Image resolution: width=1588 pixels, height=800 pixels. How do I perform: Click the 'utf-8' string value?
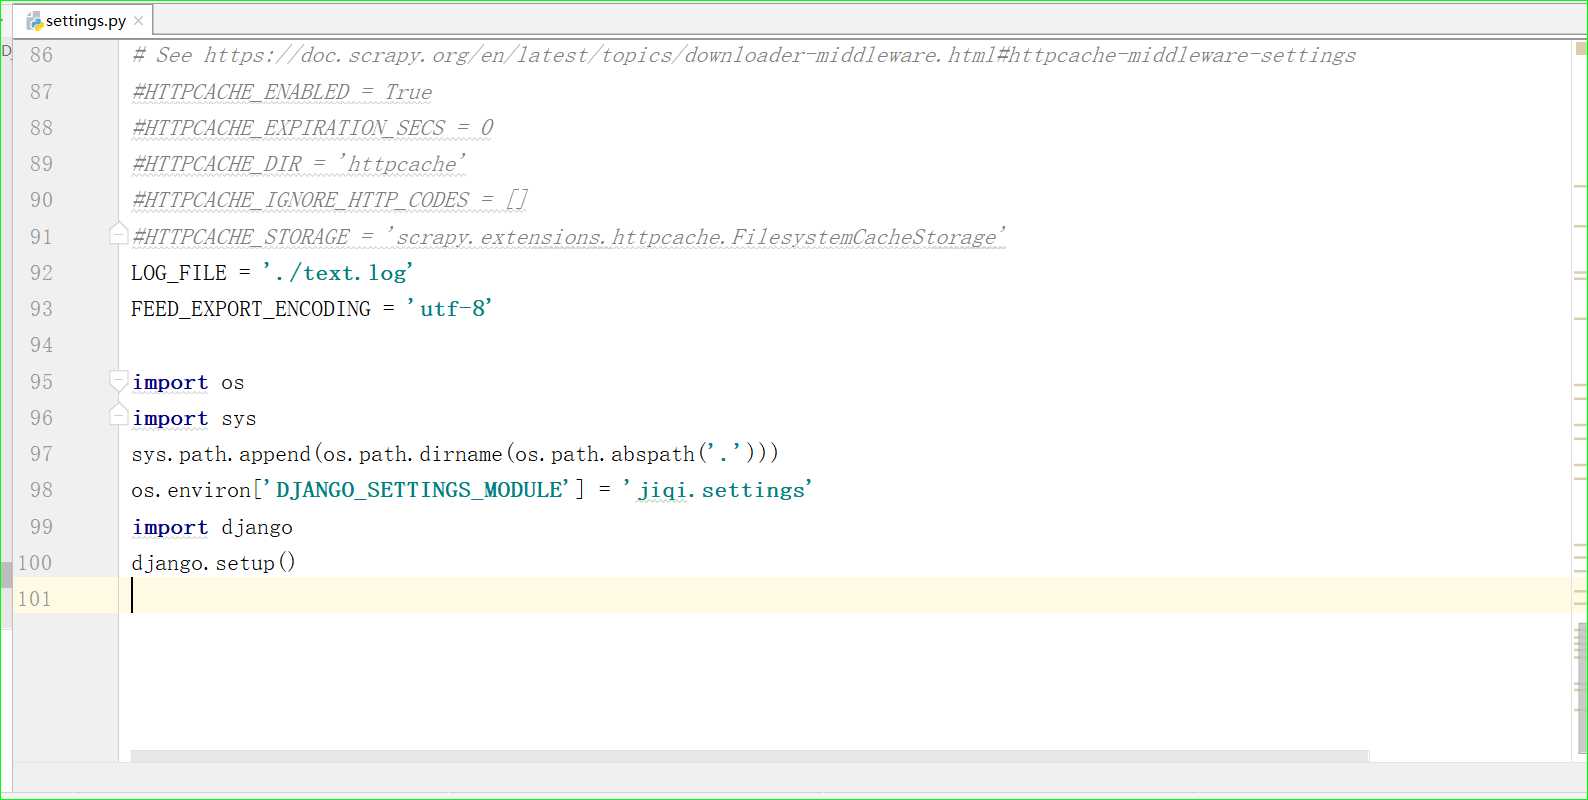pos(450,309)
